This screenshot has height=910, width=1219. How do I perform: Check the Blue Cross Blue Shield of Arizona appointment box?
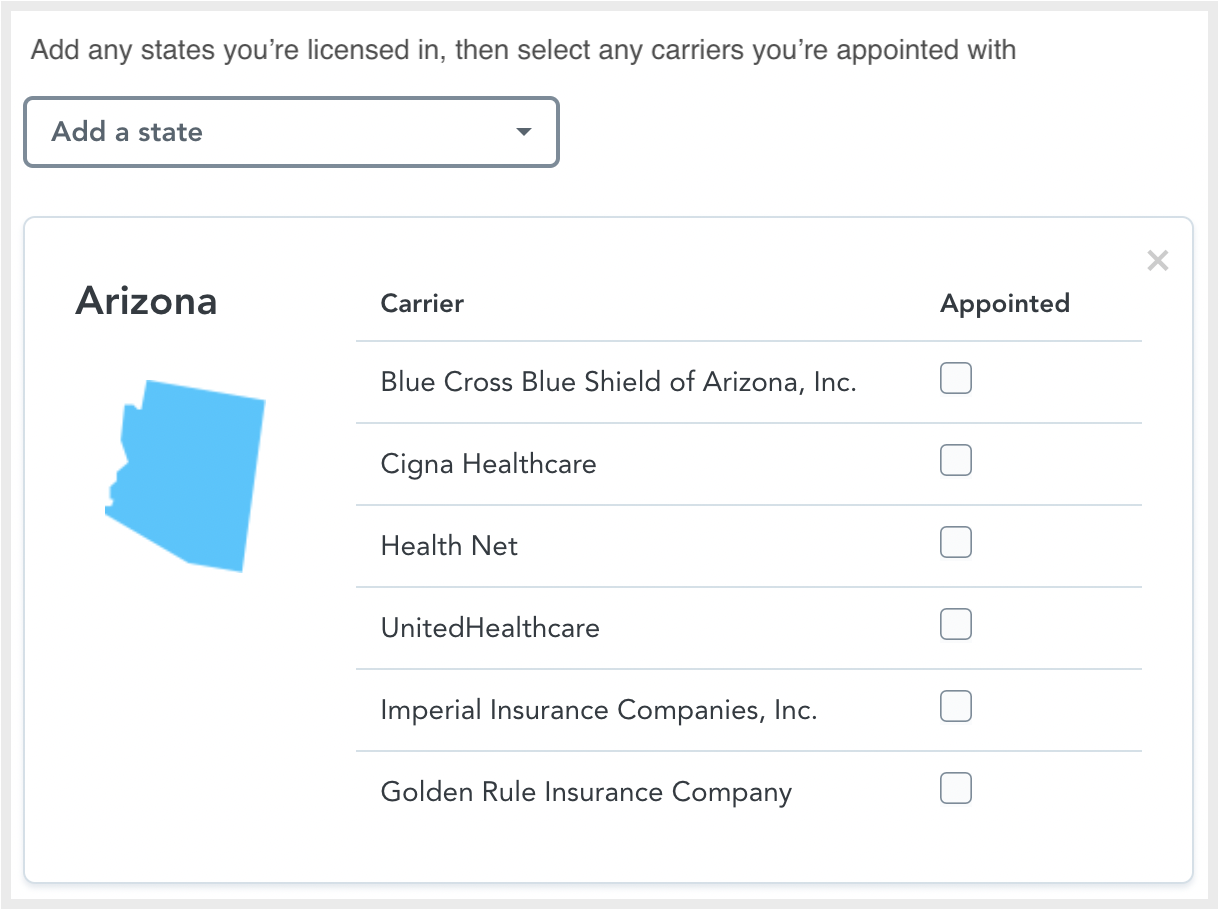[x=955, y=378]
